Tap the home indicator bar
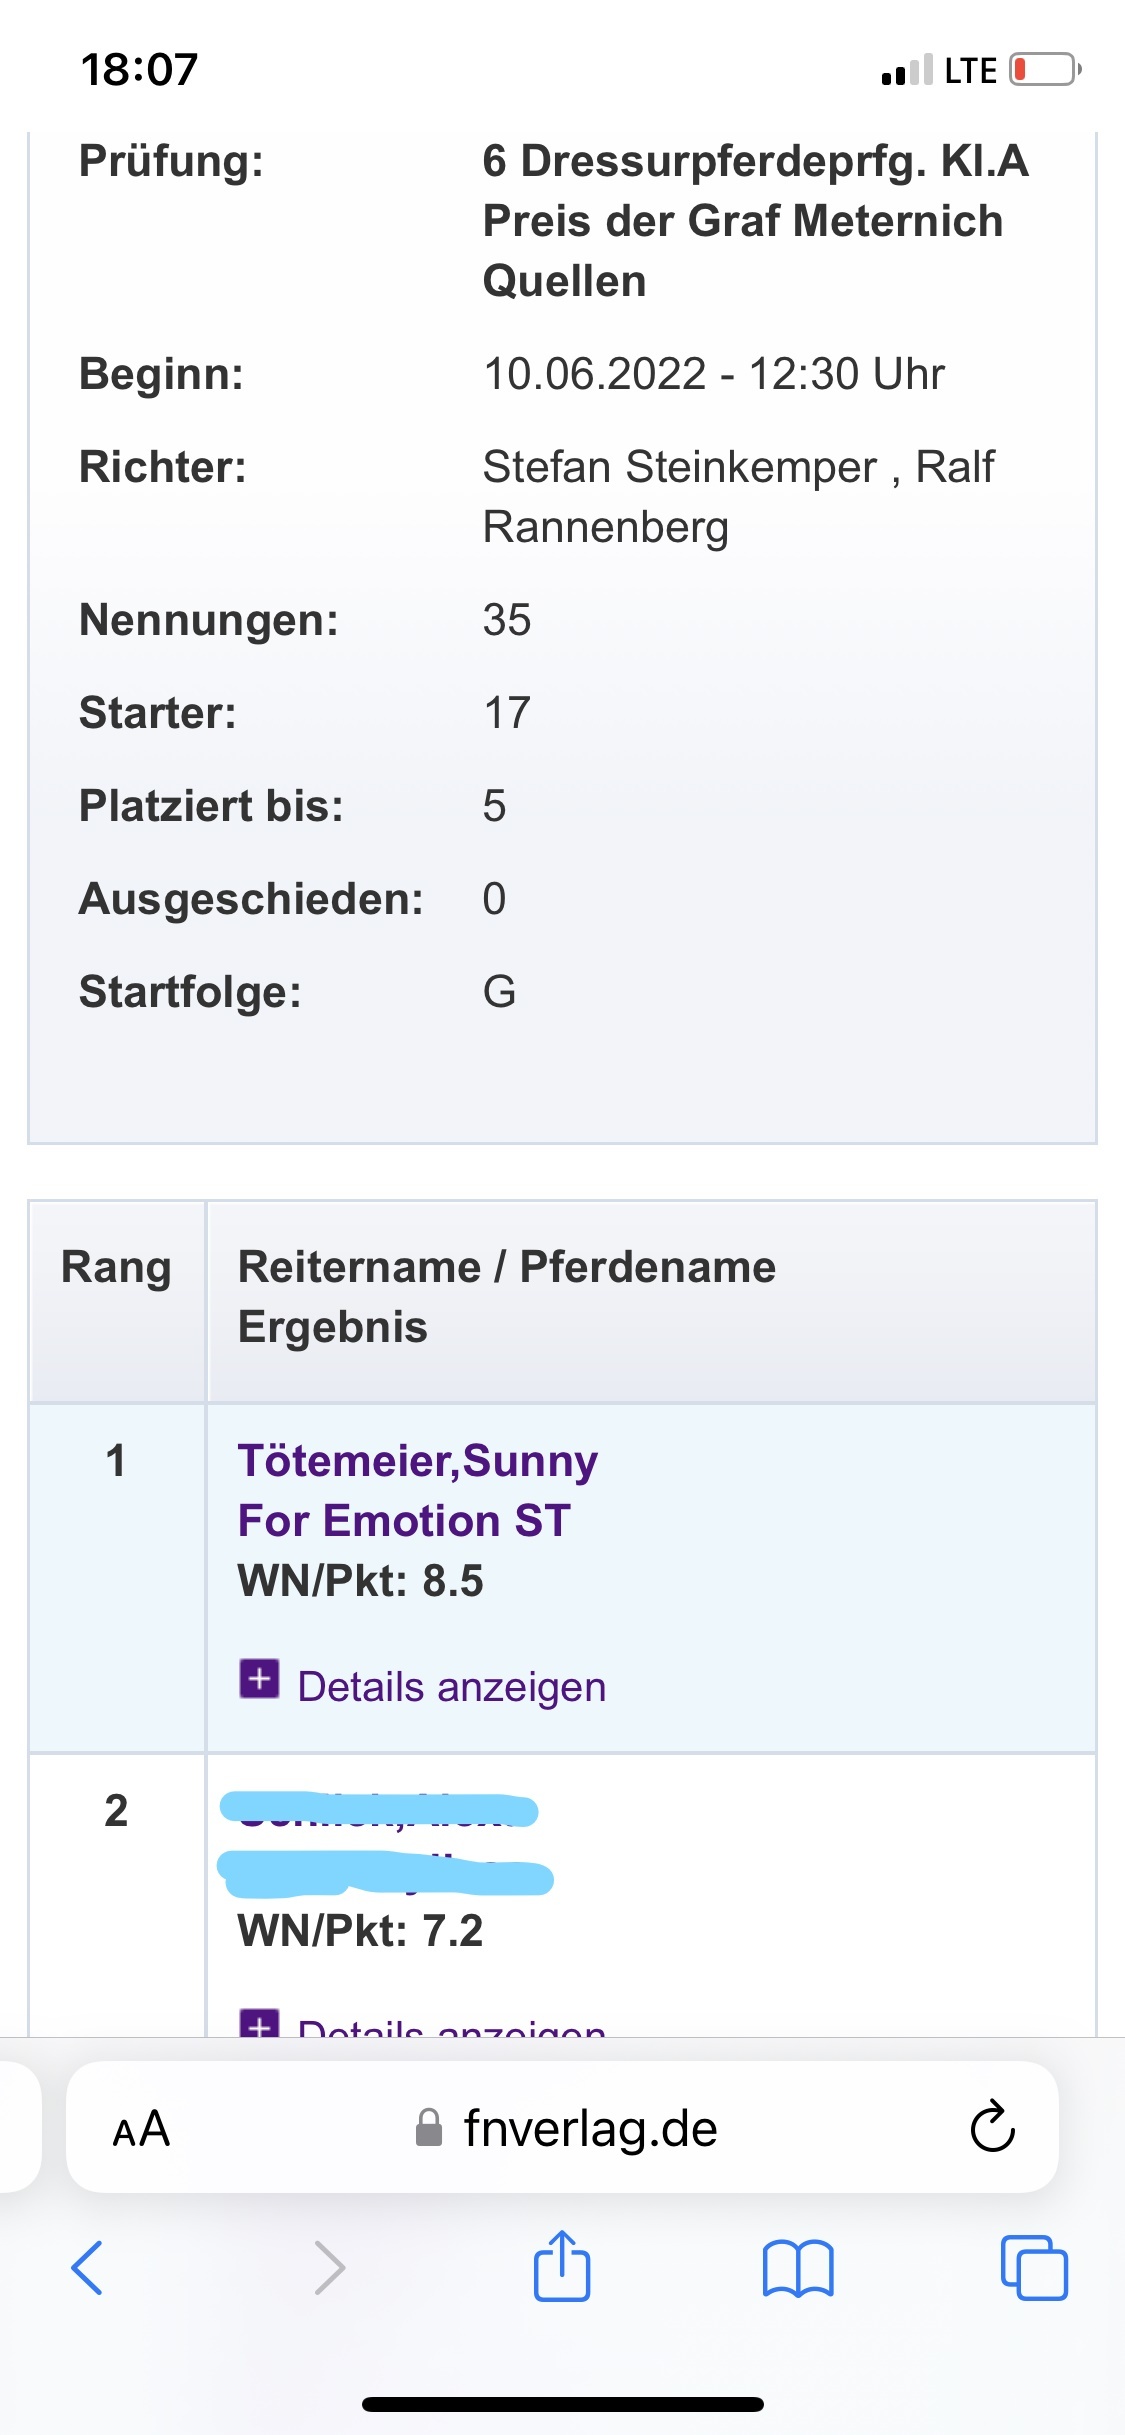The width and height of the screenshot is (1125, 2435). pos(562,2404)
